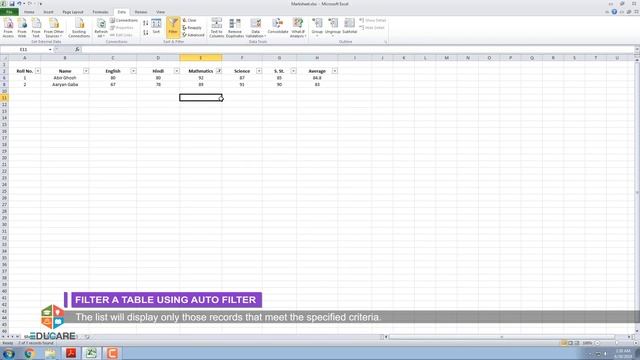This screenshot has width=640, height=360.
Task: Click the horizontal scrollbar thumb
Action: coord(502,337)
